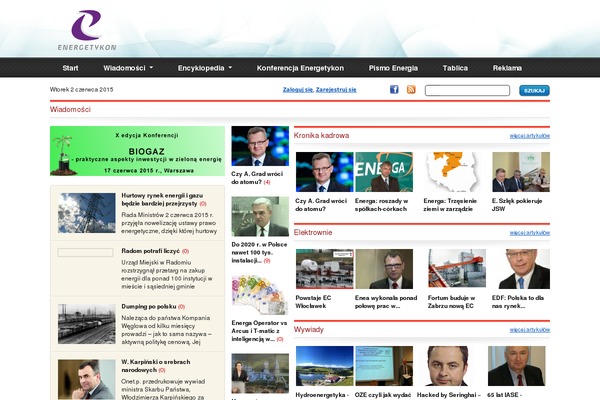
Task: Open Reklama menu item
Action: pos(507,68)
